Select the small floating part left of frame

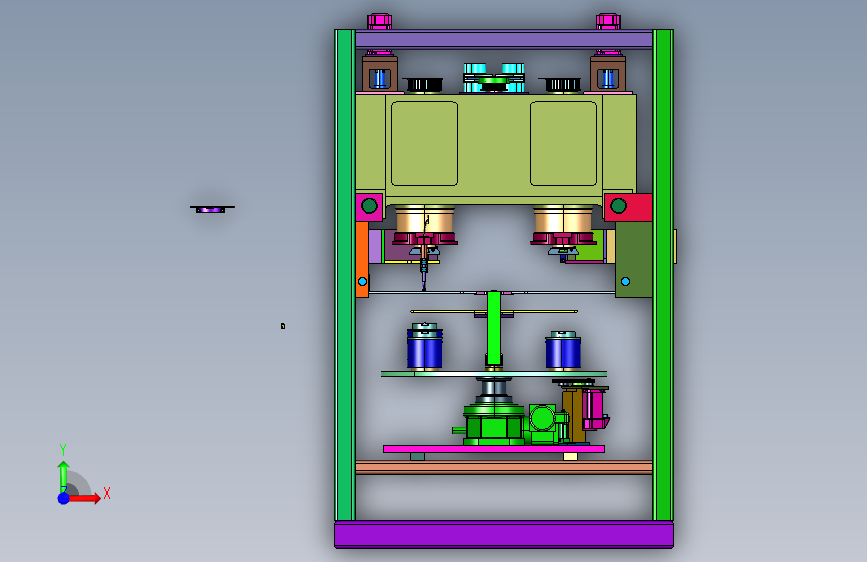tap(212, 209)
